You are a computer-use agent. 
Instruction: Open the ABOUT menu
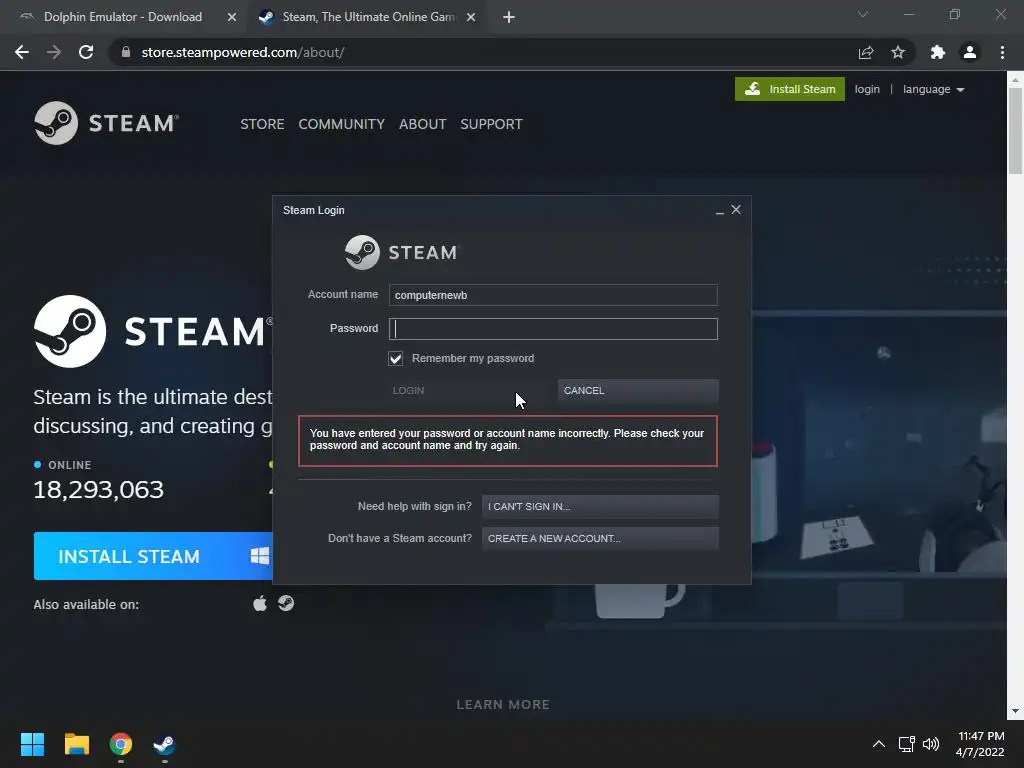point(423,124)
